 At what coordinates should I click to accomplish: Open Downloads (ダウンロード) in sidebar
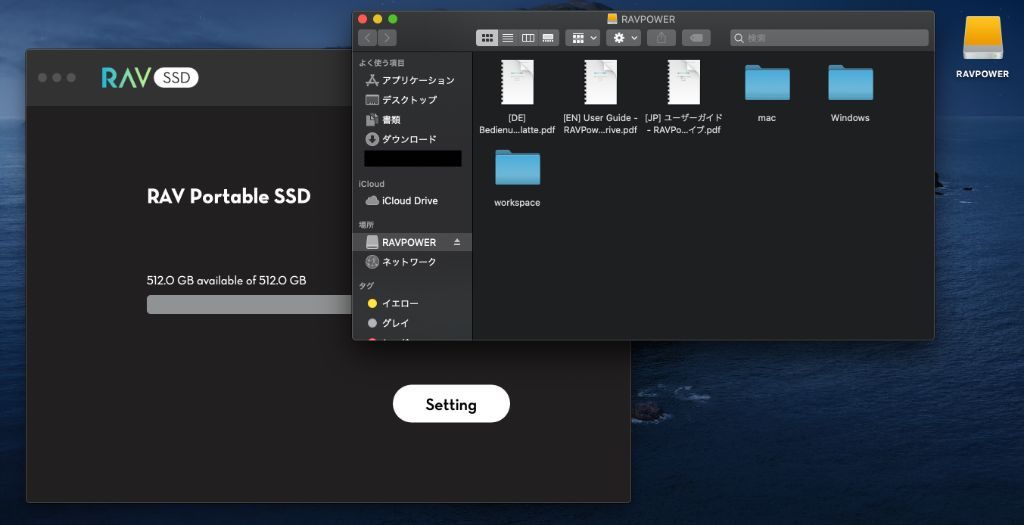coord(412,139)
